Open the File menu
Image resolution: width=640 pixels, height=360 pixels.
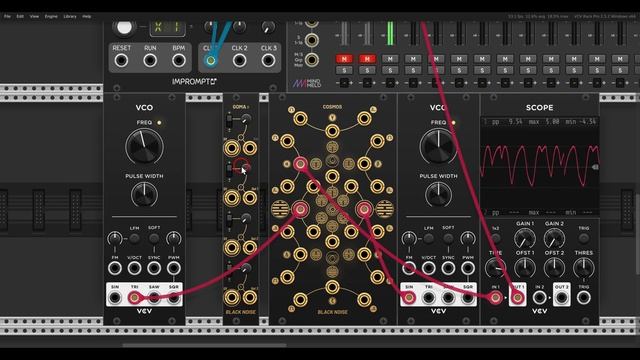(7, 16)
